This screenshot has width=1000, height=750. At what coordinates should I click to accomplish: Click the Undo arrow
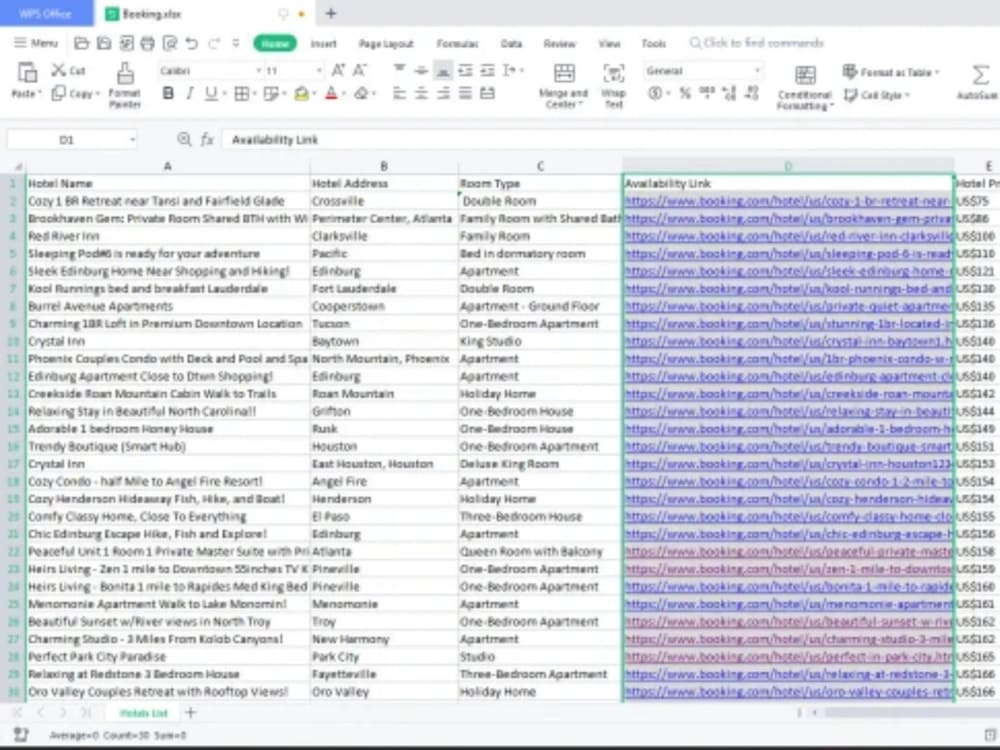[x=191, y=43]
